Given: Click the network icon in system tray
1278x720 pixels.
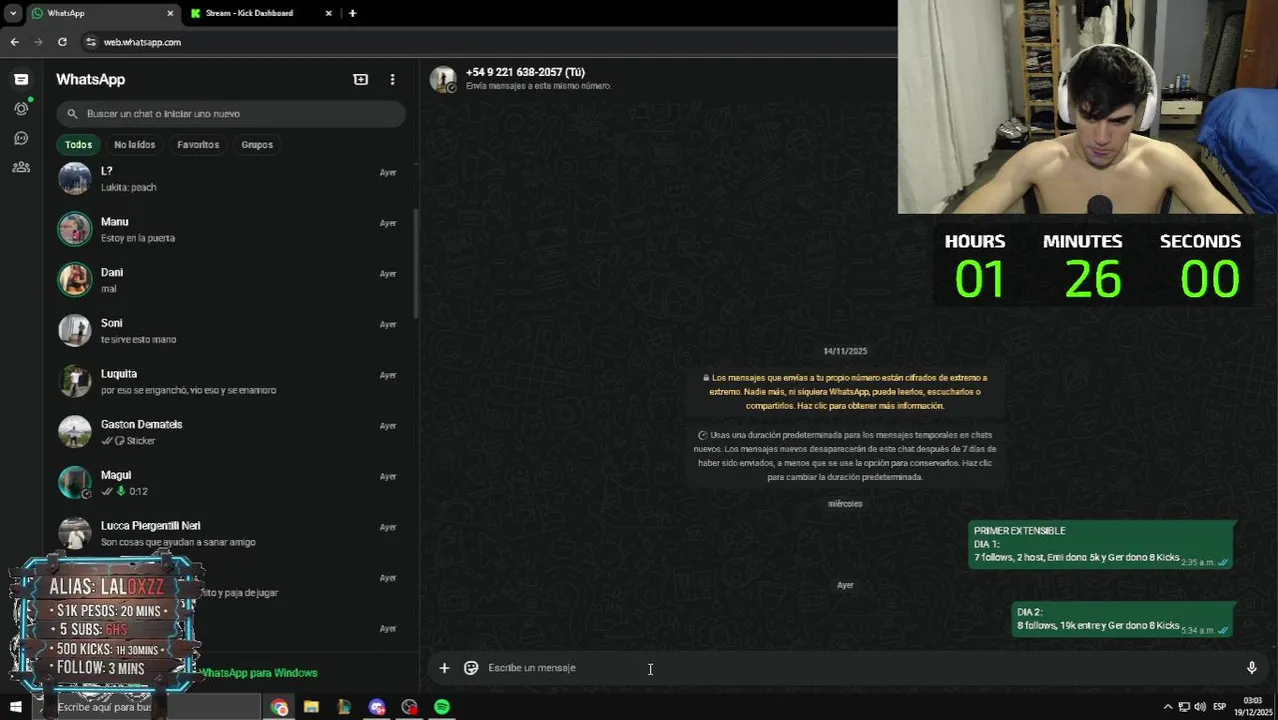Looking at the screenshot, I should (1184, 707).
